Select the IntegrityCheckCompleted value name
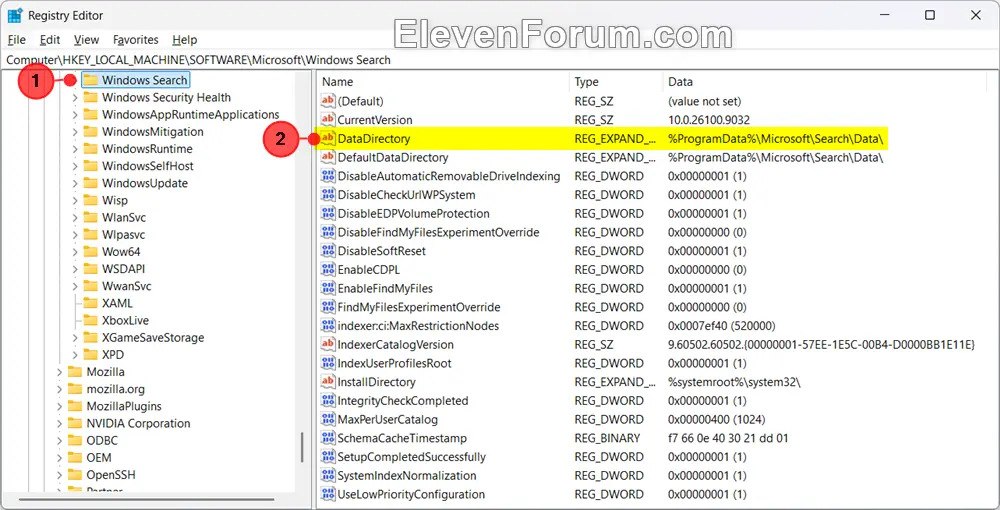 pyautogui.click(x=402, y=400)
